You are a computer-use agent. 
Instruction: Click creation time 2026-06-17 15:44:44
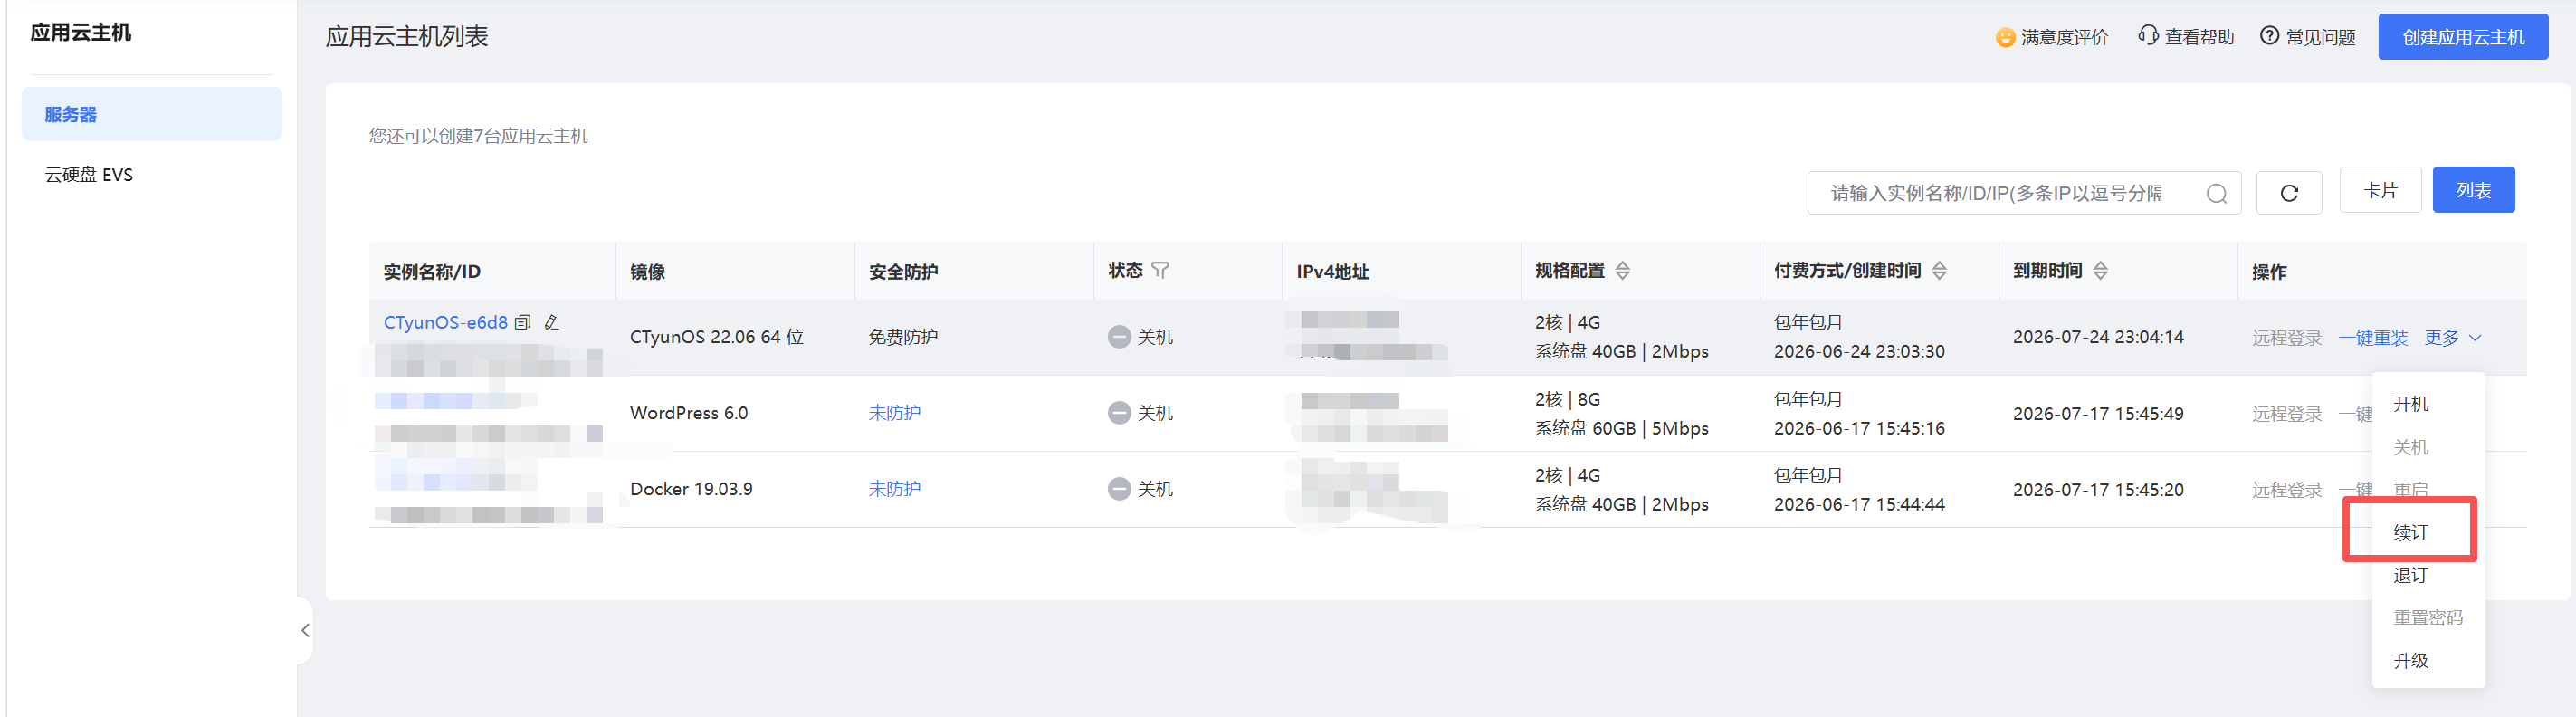1859,504
